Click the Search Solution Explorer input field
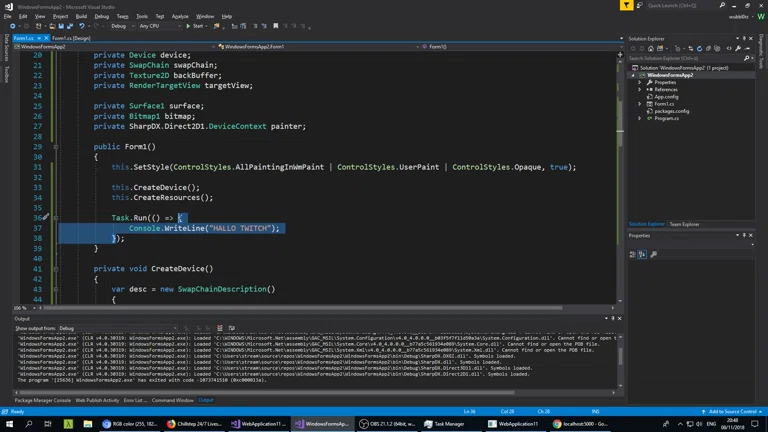This screenshot has height=432, width=768. point(685,58)
